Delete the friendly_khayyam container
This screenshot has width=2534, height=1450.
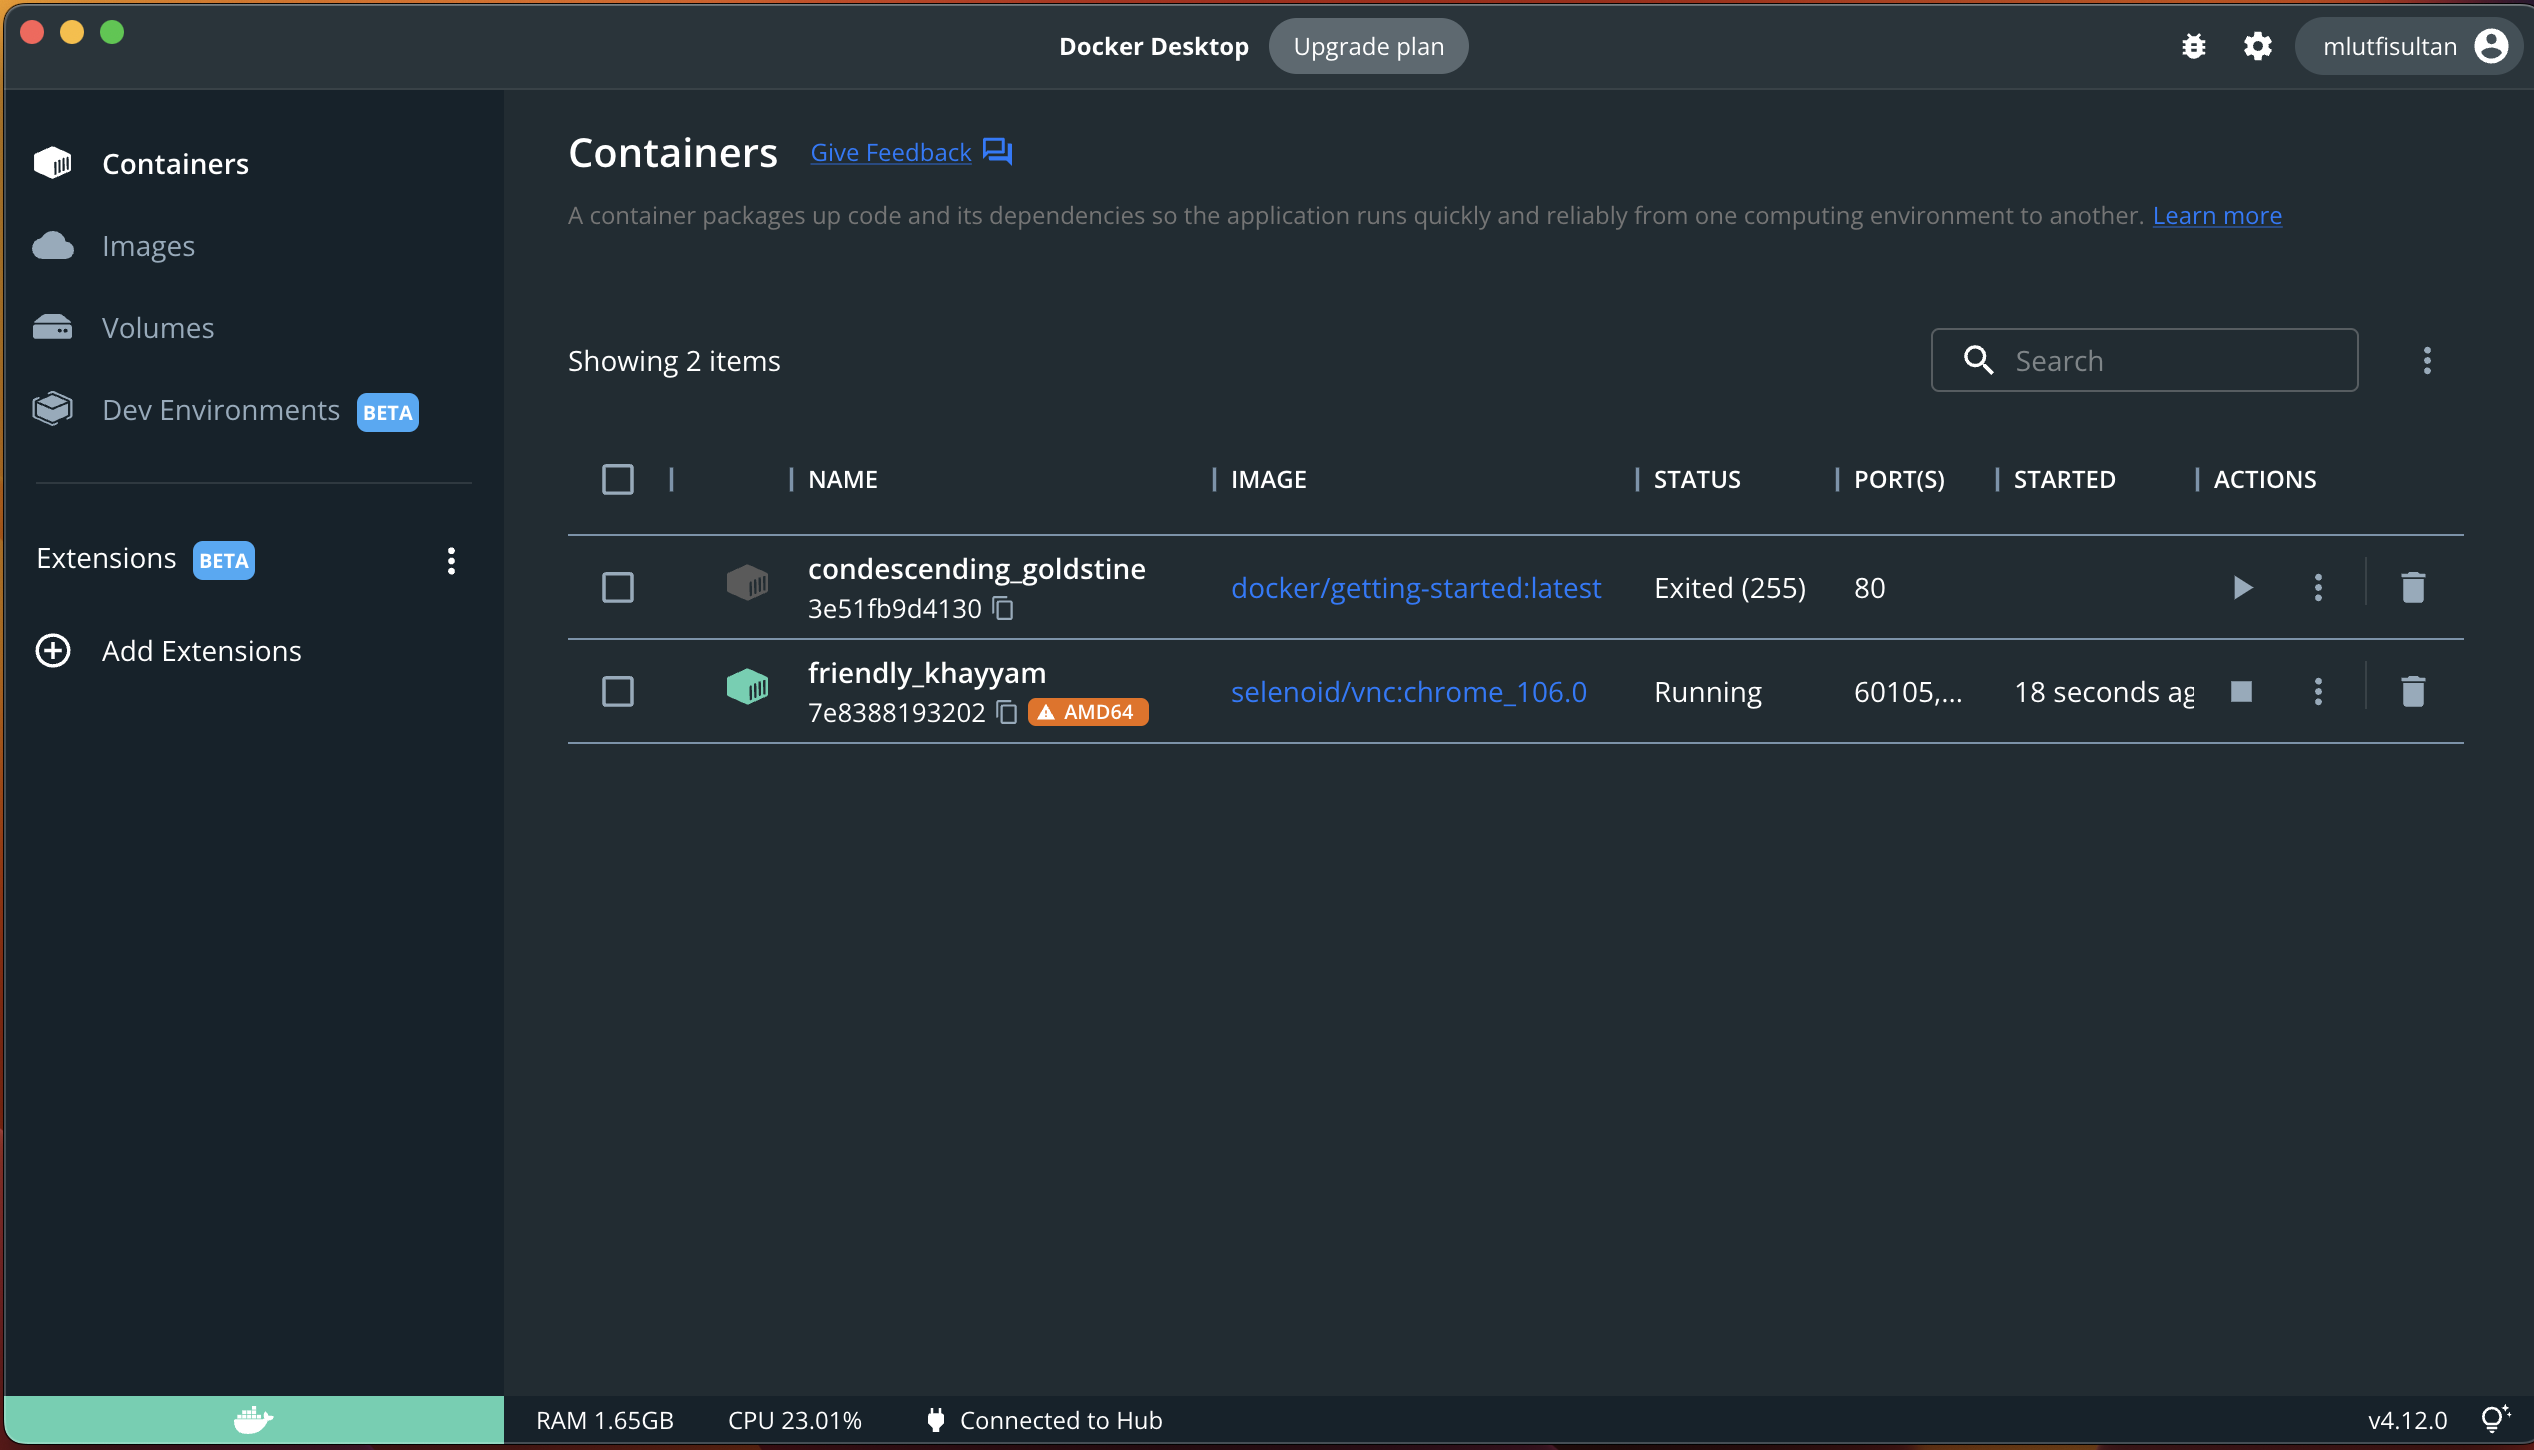[x=2412, y=691]
